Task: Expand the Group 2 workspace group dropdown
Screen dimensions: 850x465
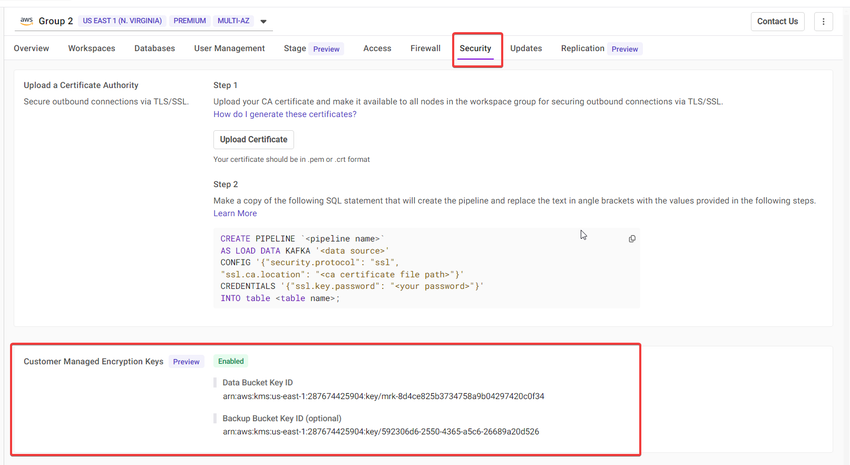Action: (263, 21)
